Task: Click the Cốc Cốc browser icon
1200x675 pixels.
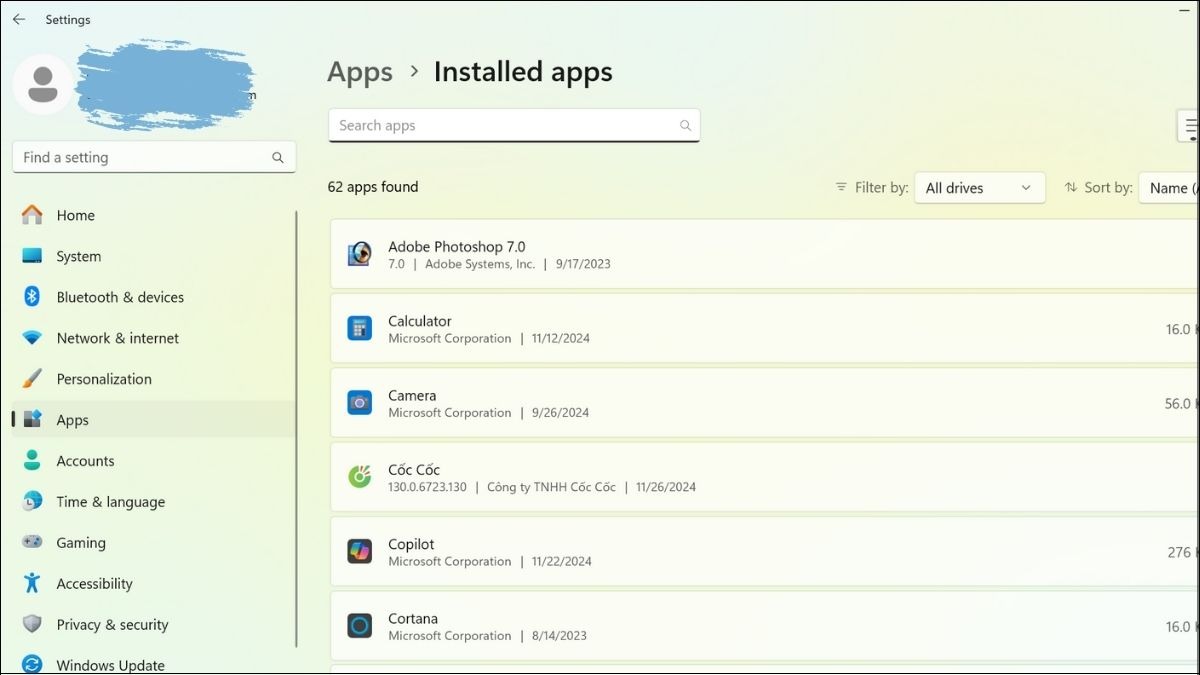Action: coord(359,477)
